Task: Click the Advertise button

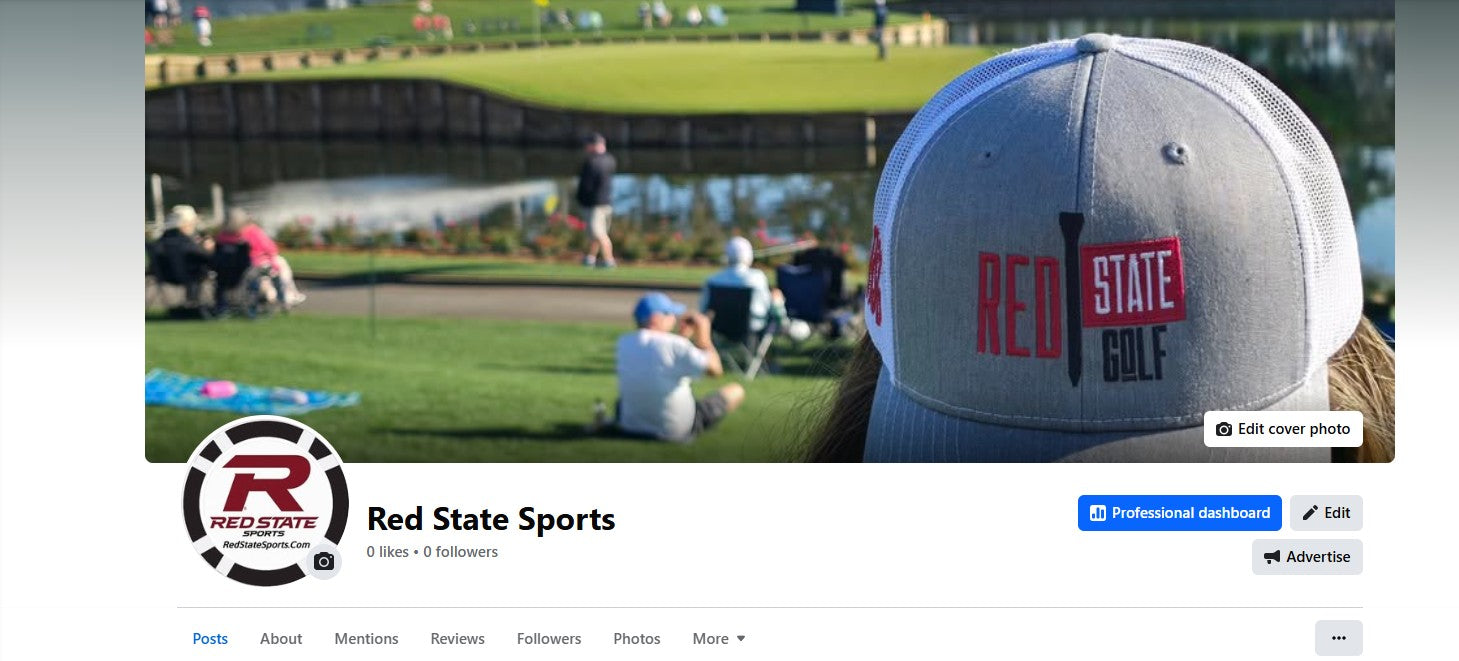Action: click(1307, 557)
